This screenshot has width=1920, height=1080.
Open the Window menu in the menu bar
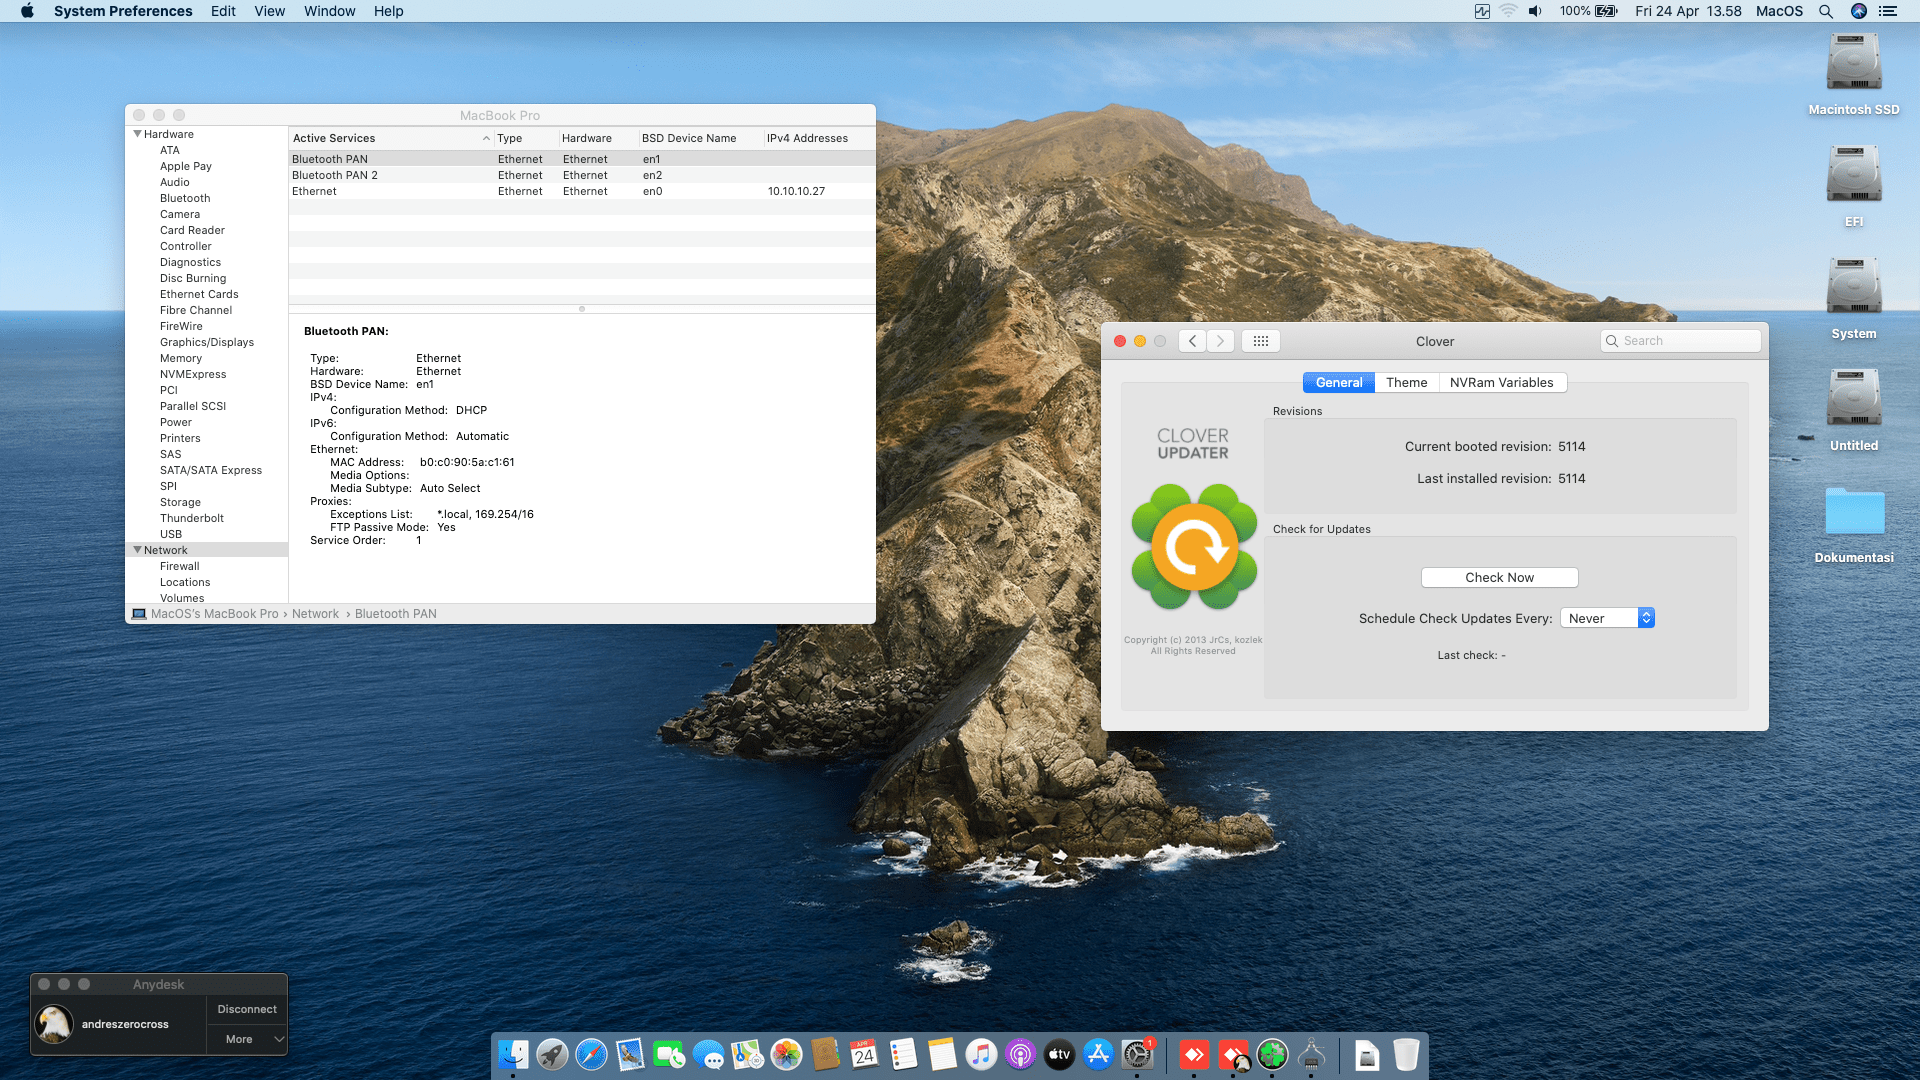(329, 11)
